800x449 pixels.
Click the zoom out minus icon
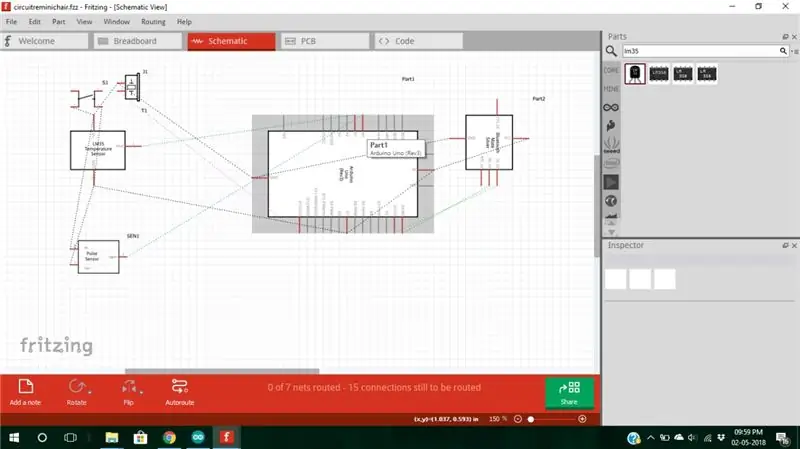click(518, 419)
